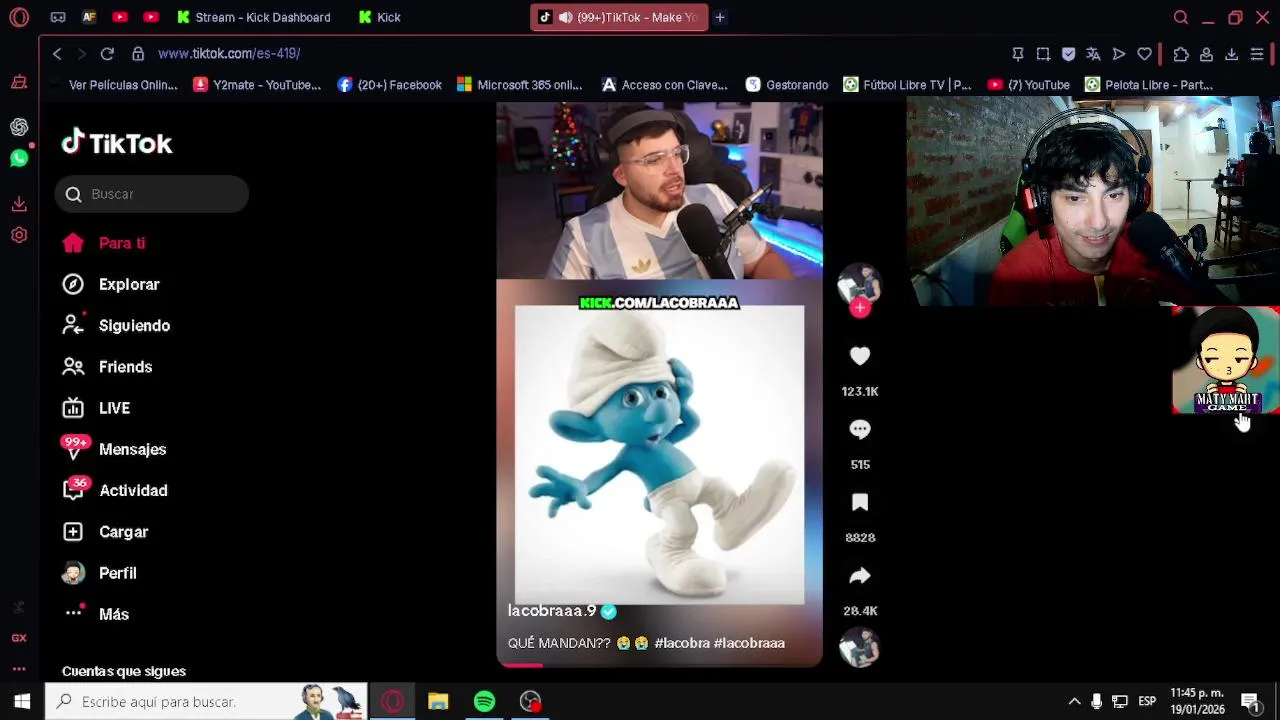Open the Gestorando bookmark
Screen dimensions: 1280x720
786,85
